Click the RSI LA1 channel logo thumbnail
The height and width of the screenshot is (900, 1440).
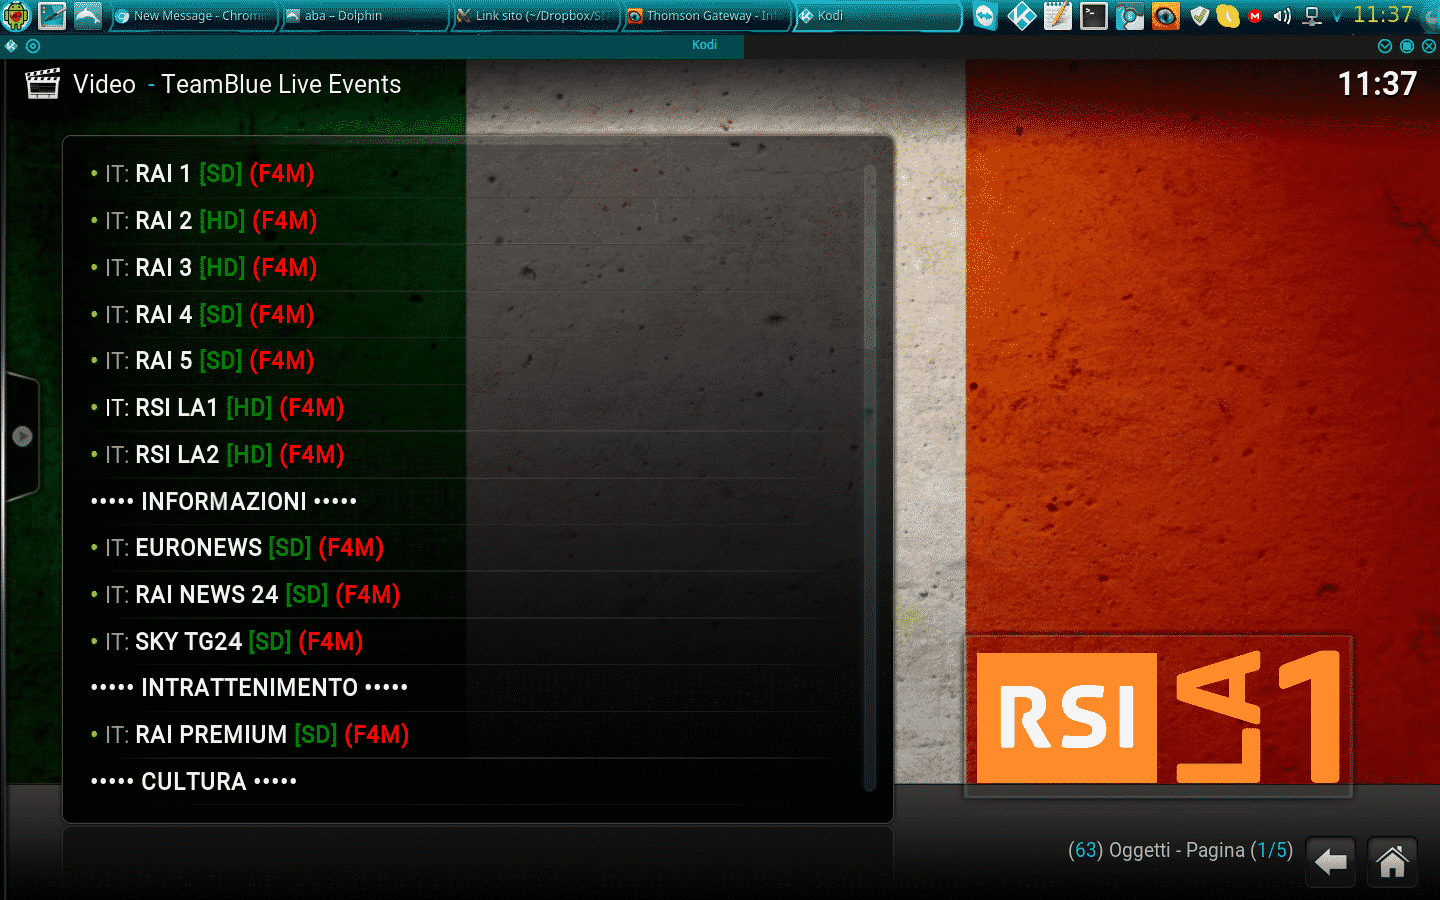[x=1158, y=716]
